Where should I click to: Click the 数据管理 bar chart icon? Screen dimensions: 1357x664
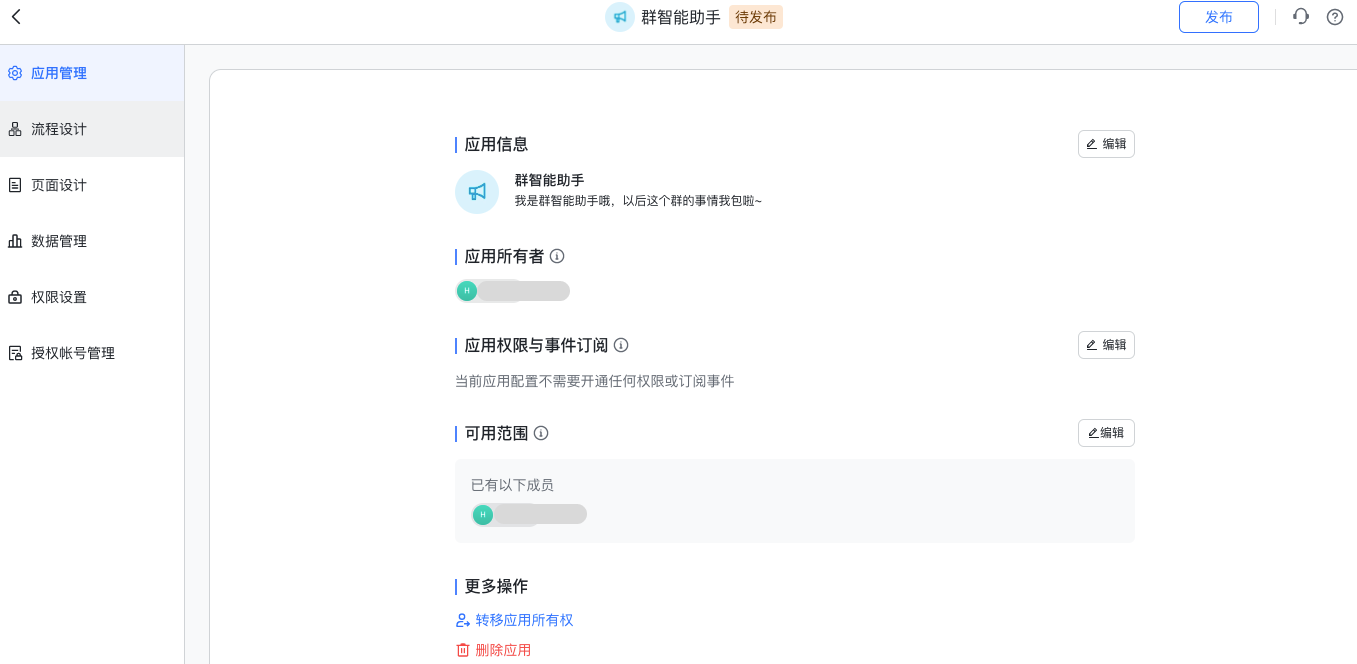[x=14, y=241]
